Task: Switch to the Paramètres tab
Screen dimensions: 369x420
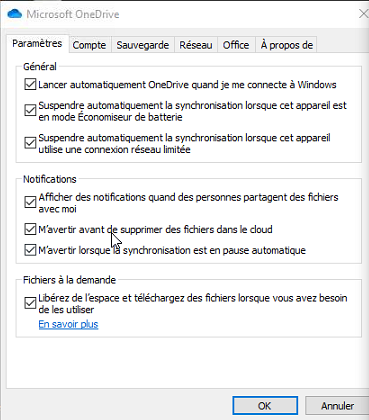Action: (37, 44)
